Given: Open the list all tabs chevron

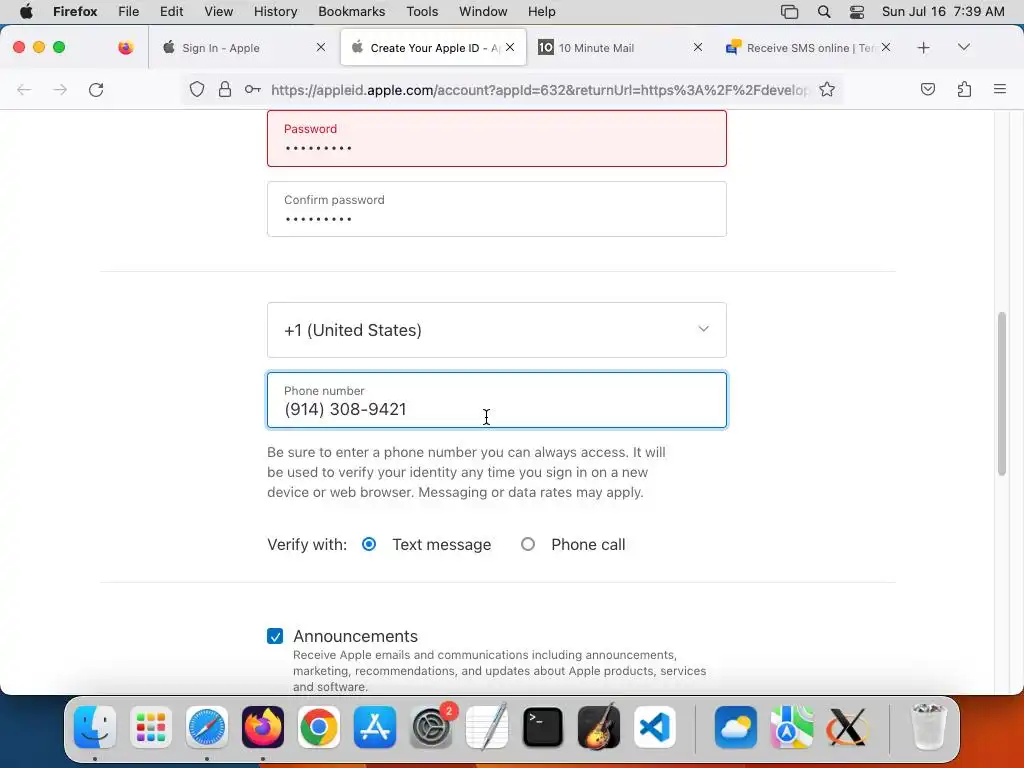Looking at the screenshot, I should point(964,47).
